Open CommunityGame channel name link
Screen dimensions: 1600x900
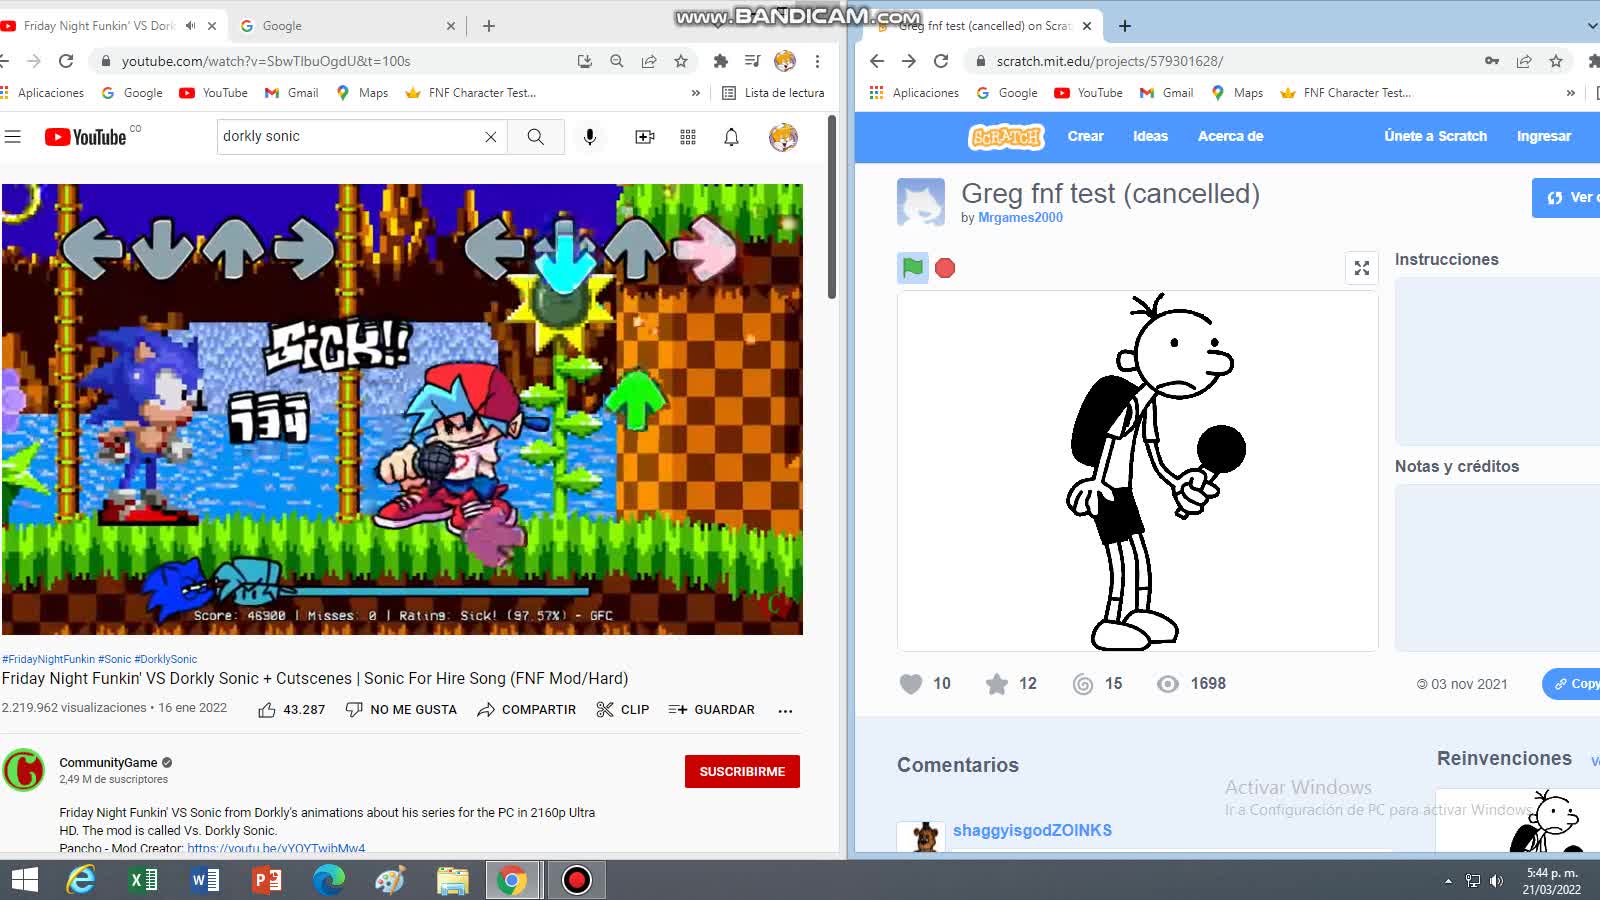point(108,762)
